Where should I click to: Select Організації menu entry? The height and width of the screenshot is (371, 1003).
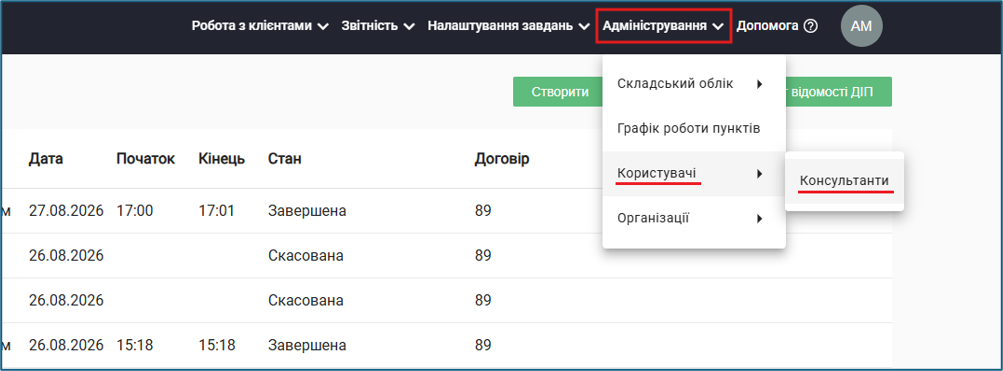click(x=693, y=218)
